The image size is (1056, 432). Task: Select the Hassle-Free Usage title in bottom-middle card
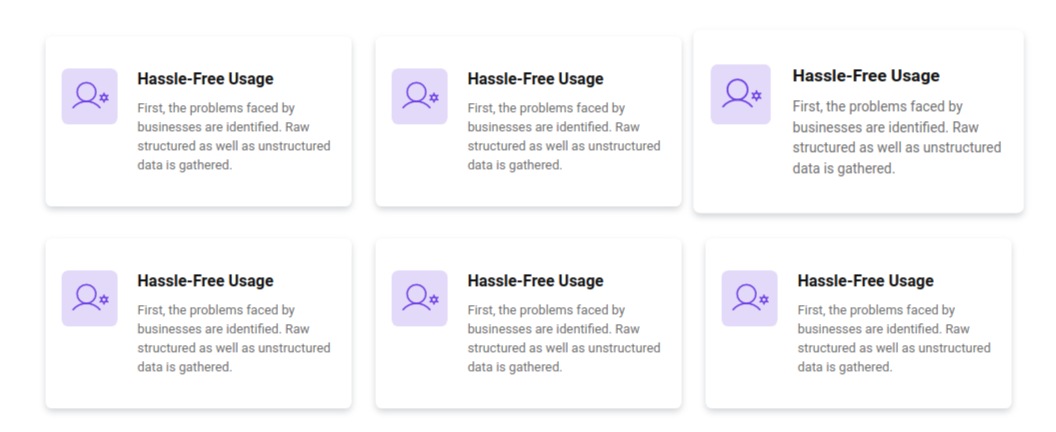(x=535, y=281)
